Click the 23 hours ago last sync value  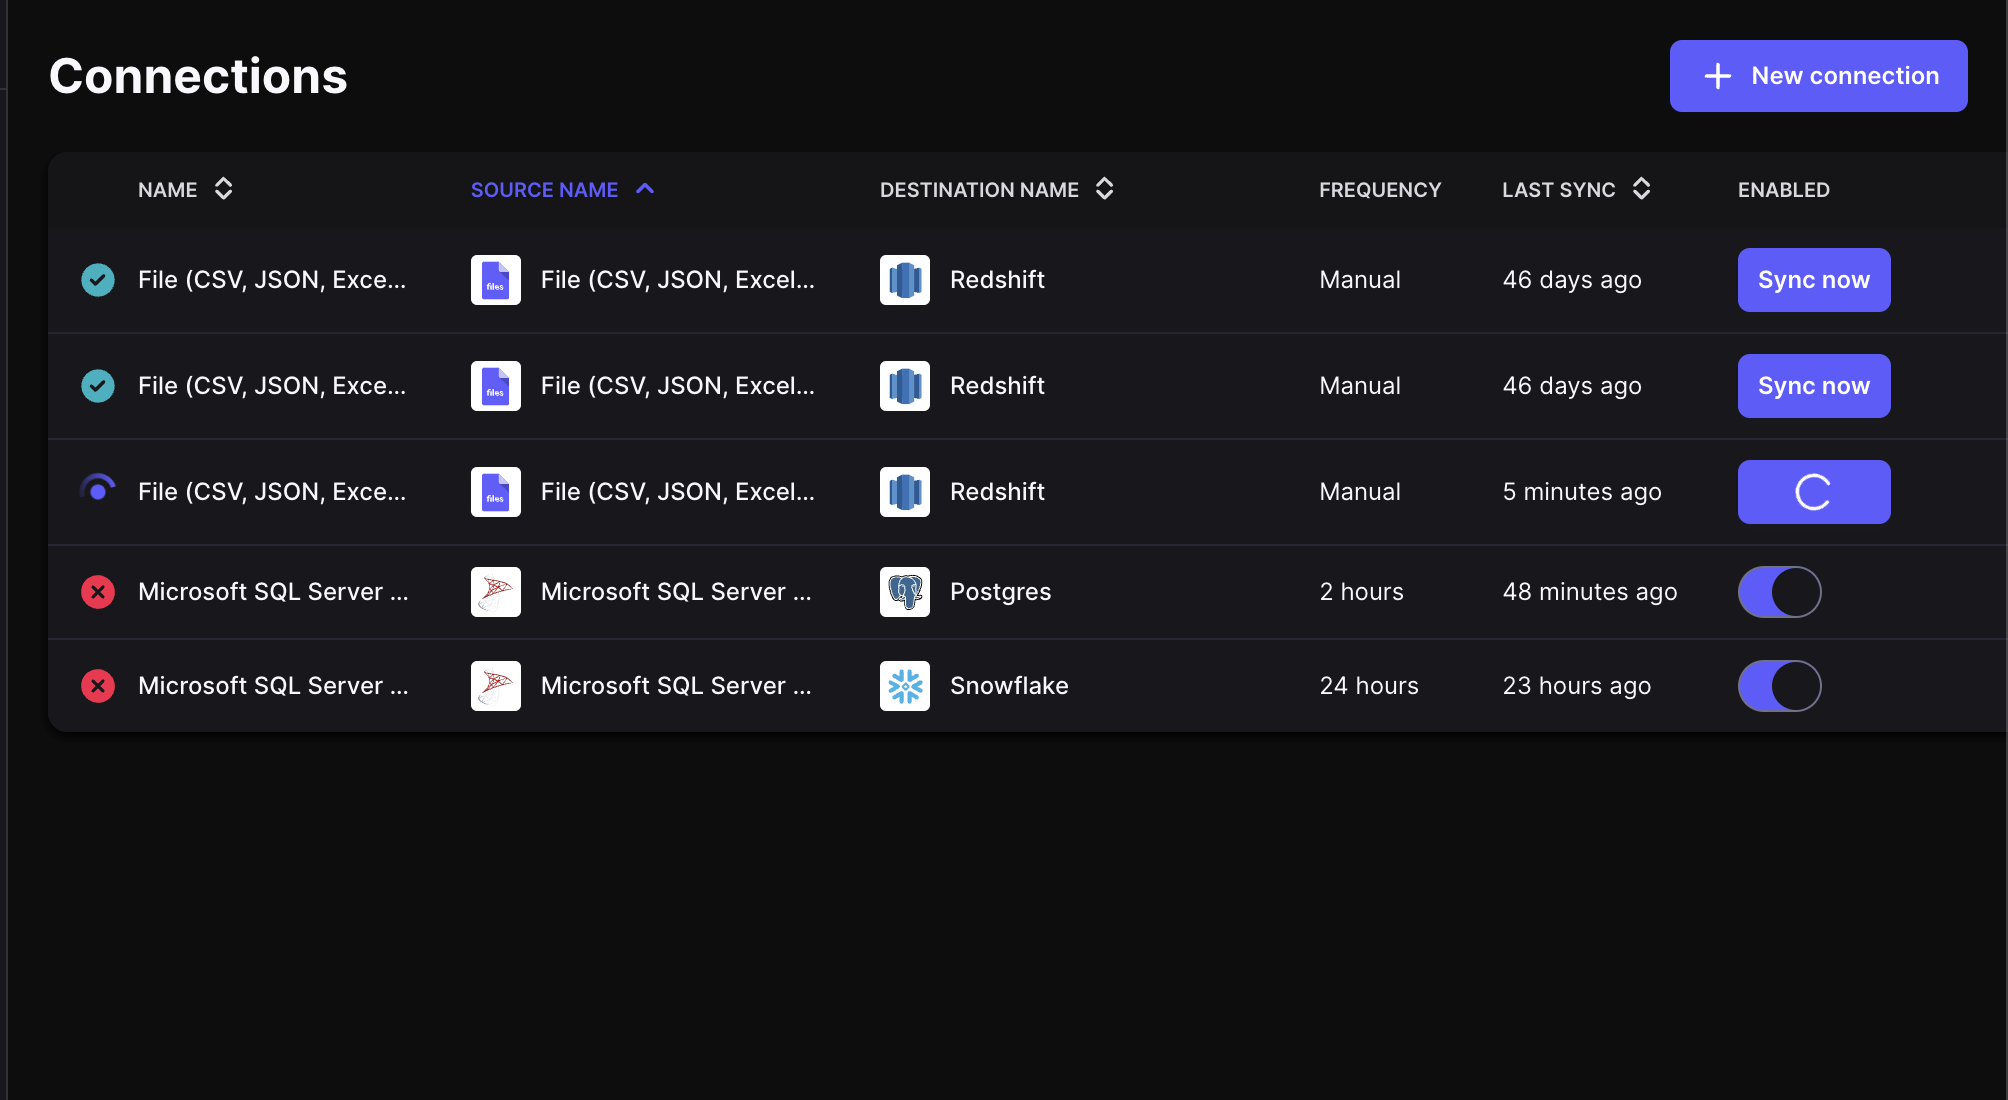coord(1577,686)
